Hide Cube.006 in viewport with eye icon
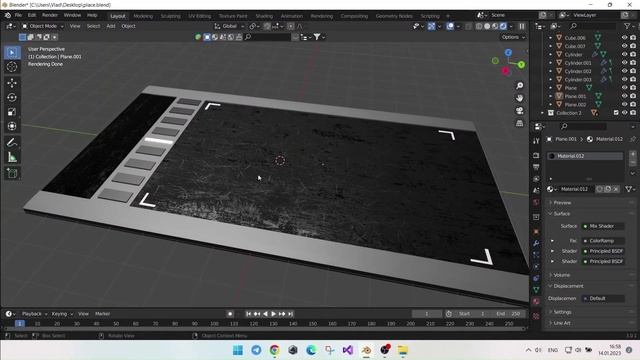This screenshot has width=640, height=360. coord(624,38)
